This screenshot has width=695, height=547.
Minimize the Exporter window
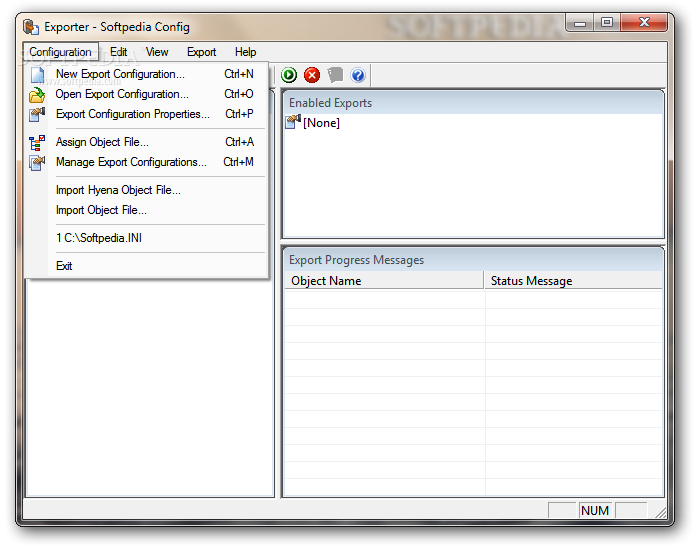click(580, 23)
